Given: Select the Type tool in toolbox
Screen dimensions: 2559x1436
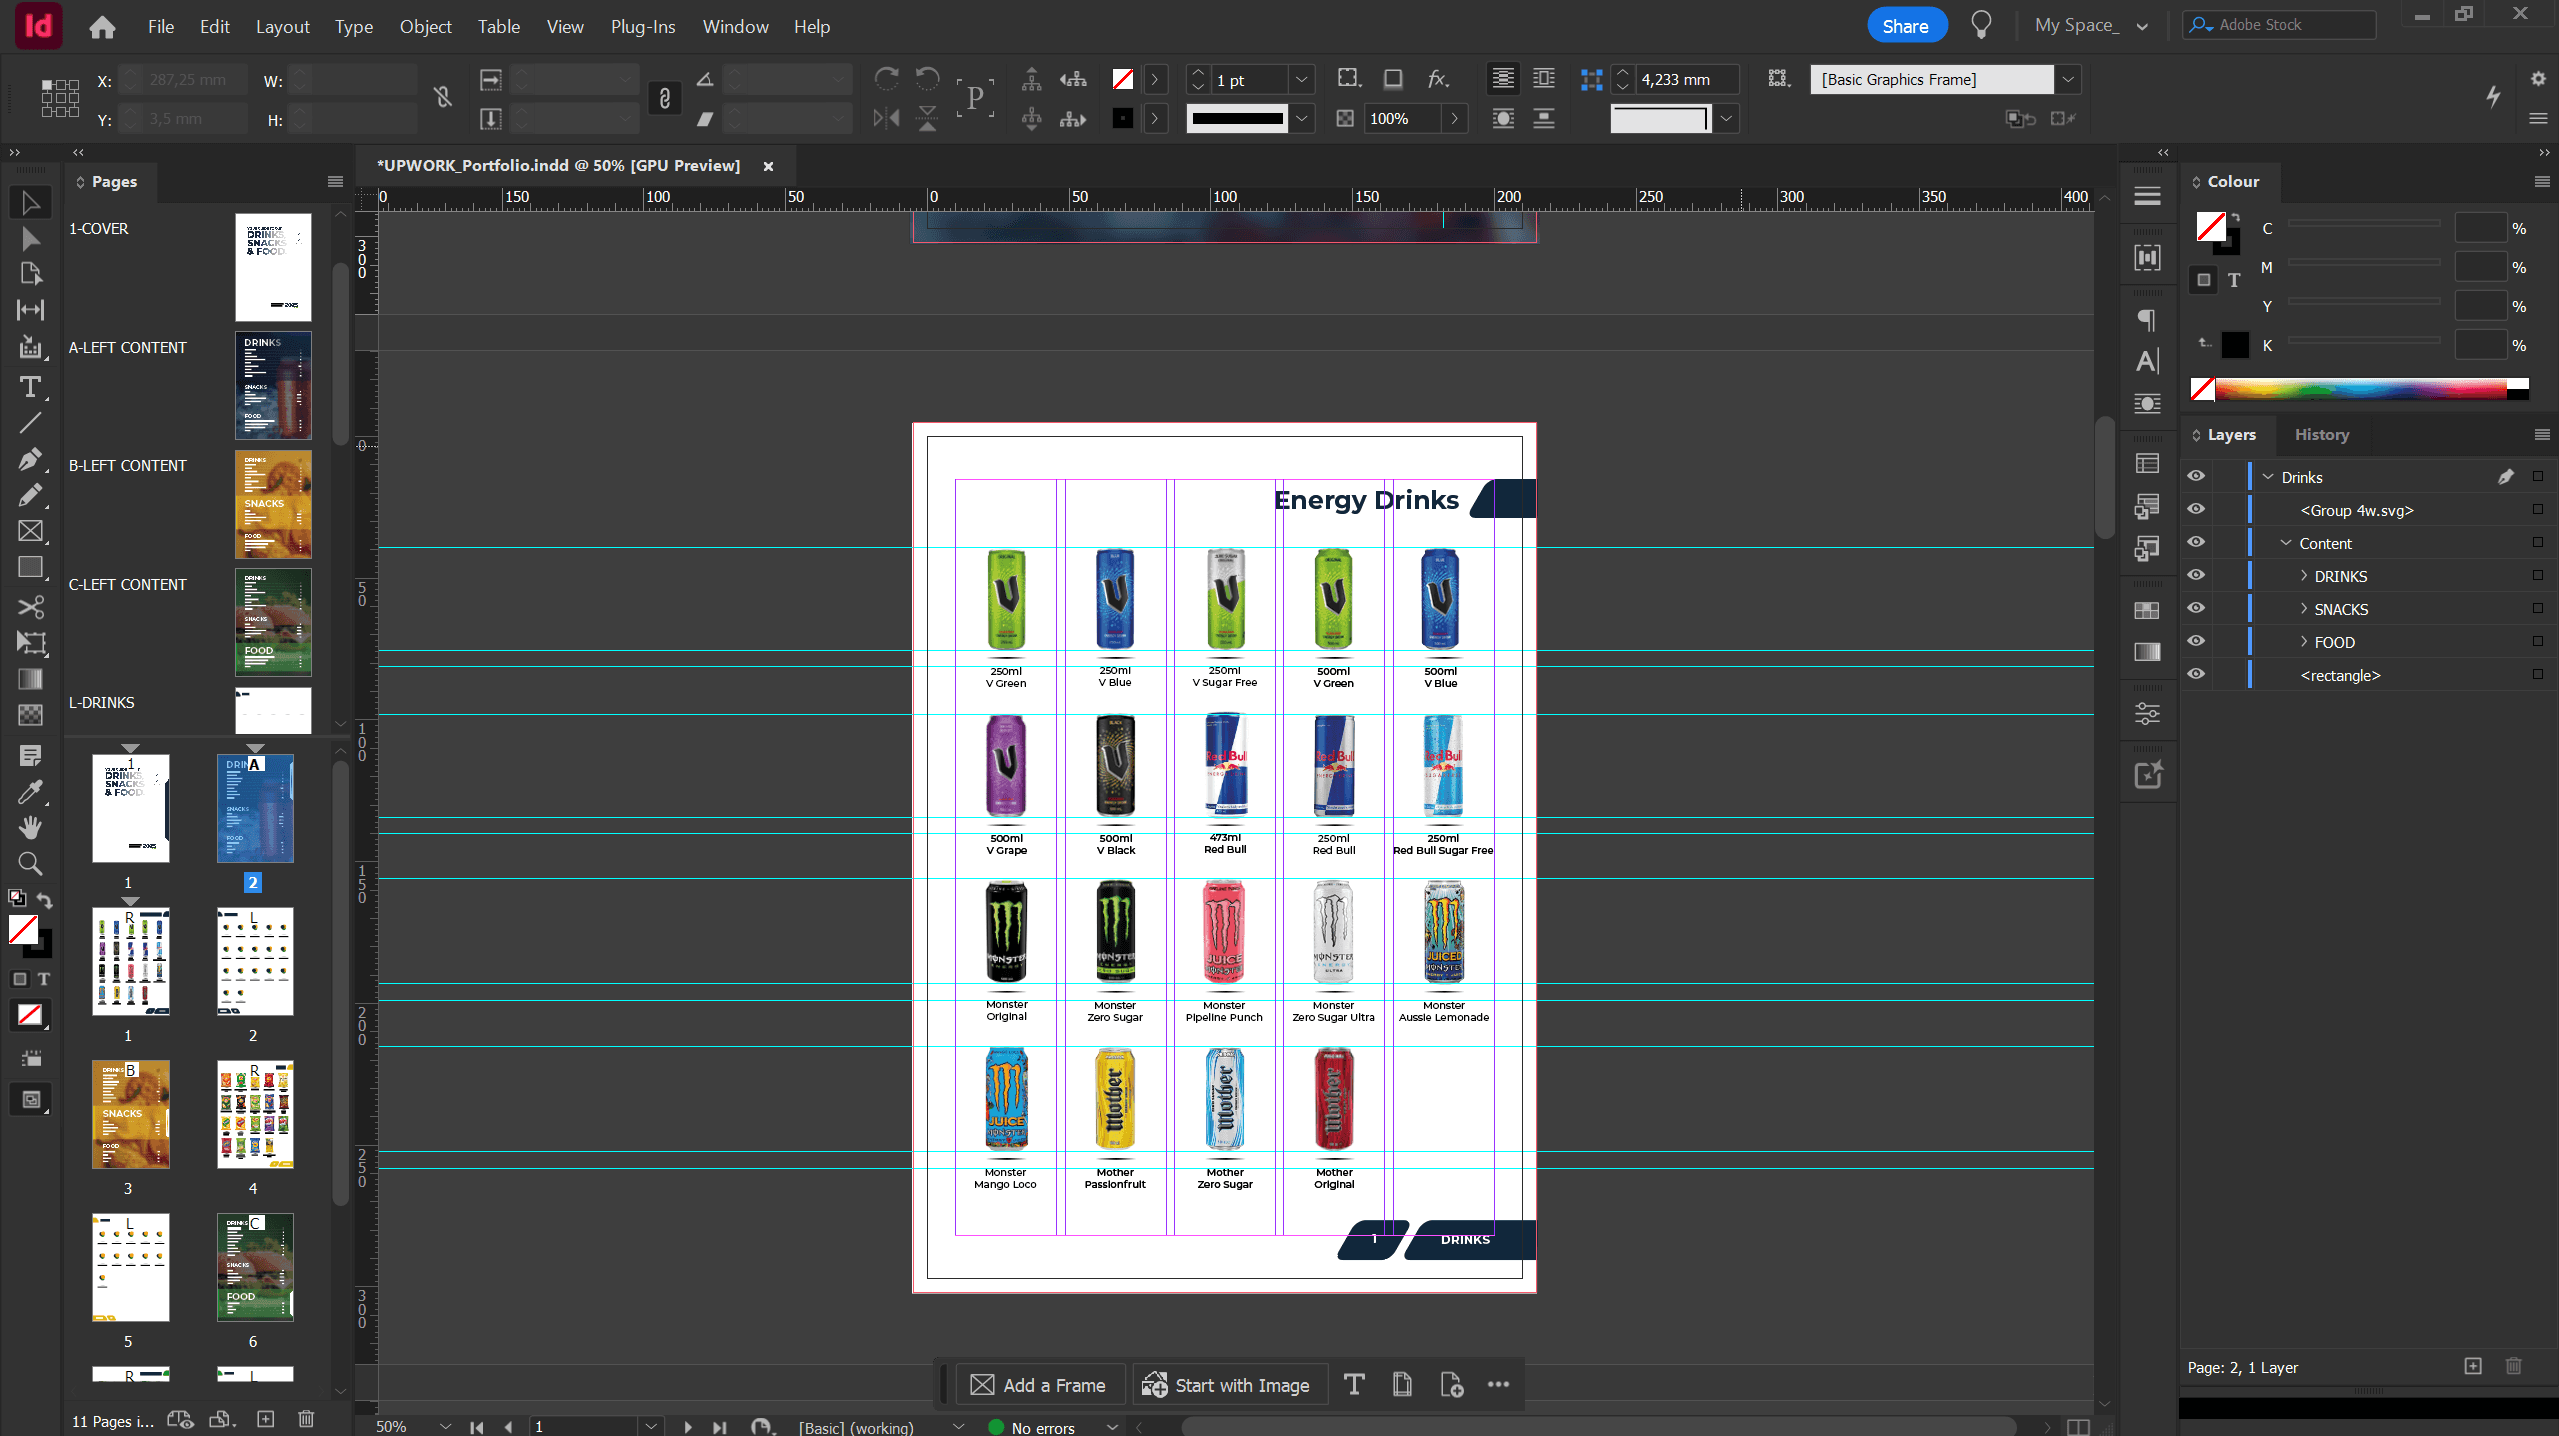Looking at the screenshot, I should tap(30, 387).
